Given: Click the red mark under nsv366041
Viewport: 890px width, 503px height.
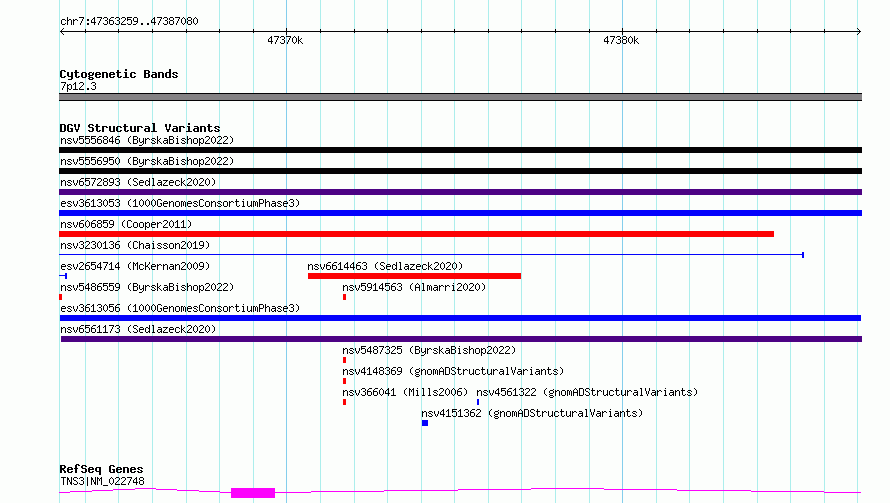Looking at the screenshot, I should (345, 402).
